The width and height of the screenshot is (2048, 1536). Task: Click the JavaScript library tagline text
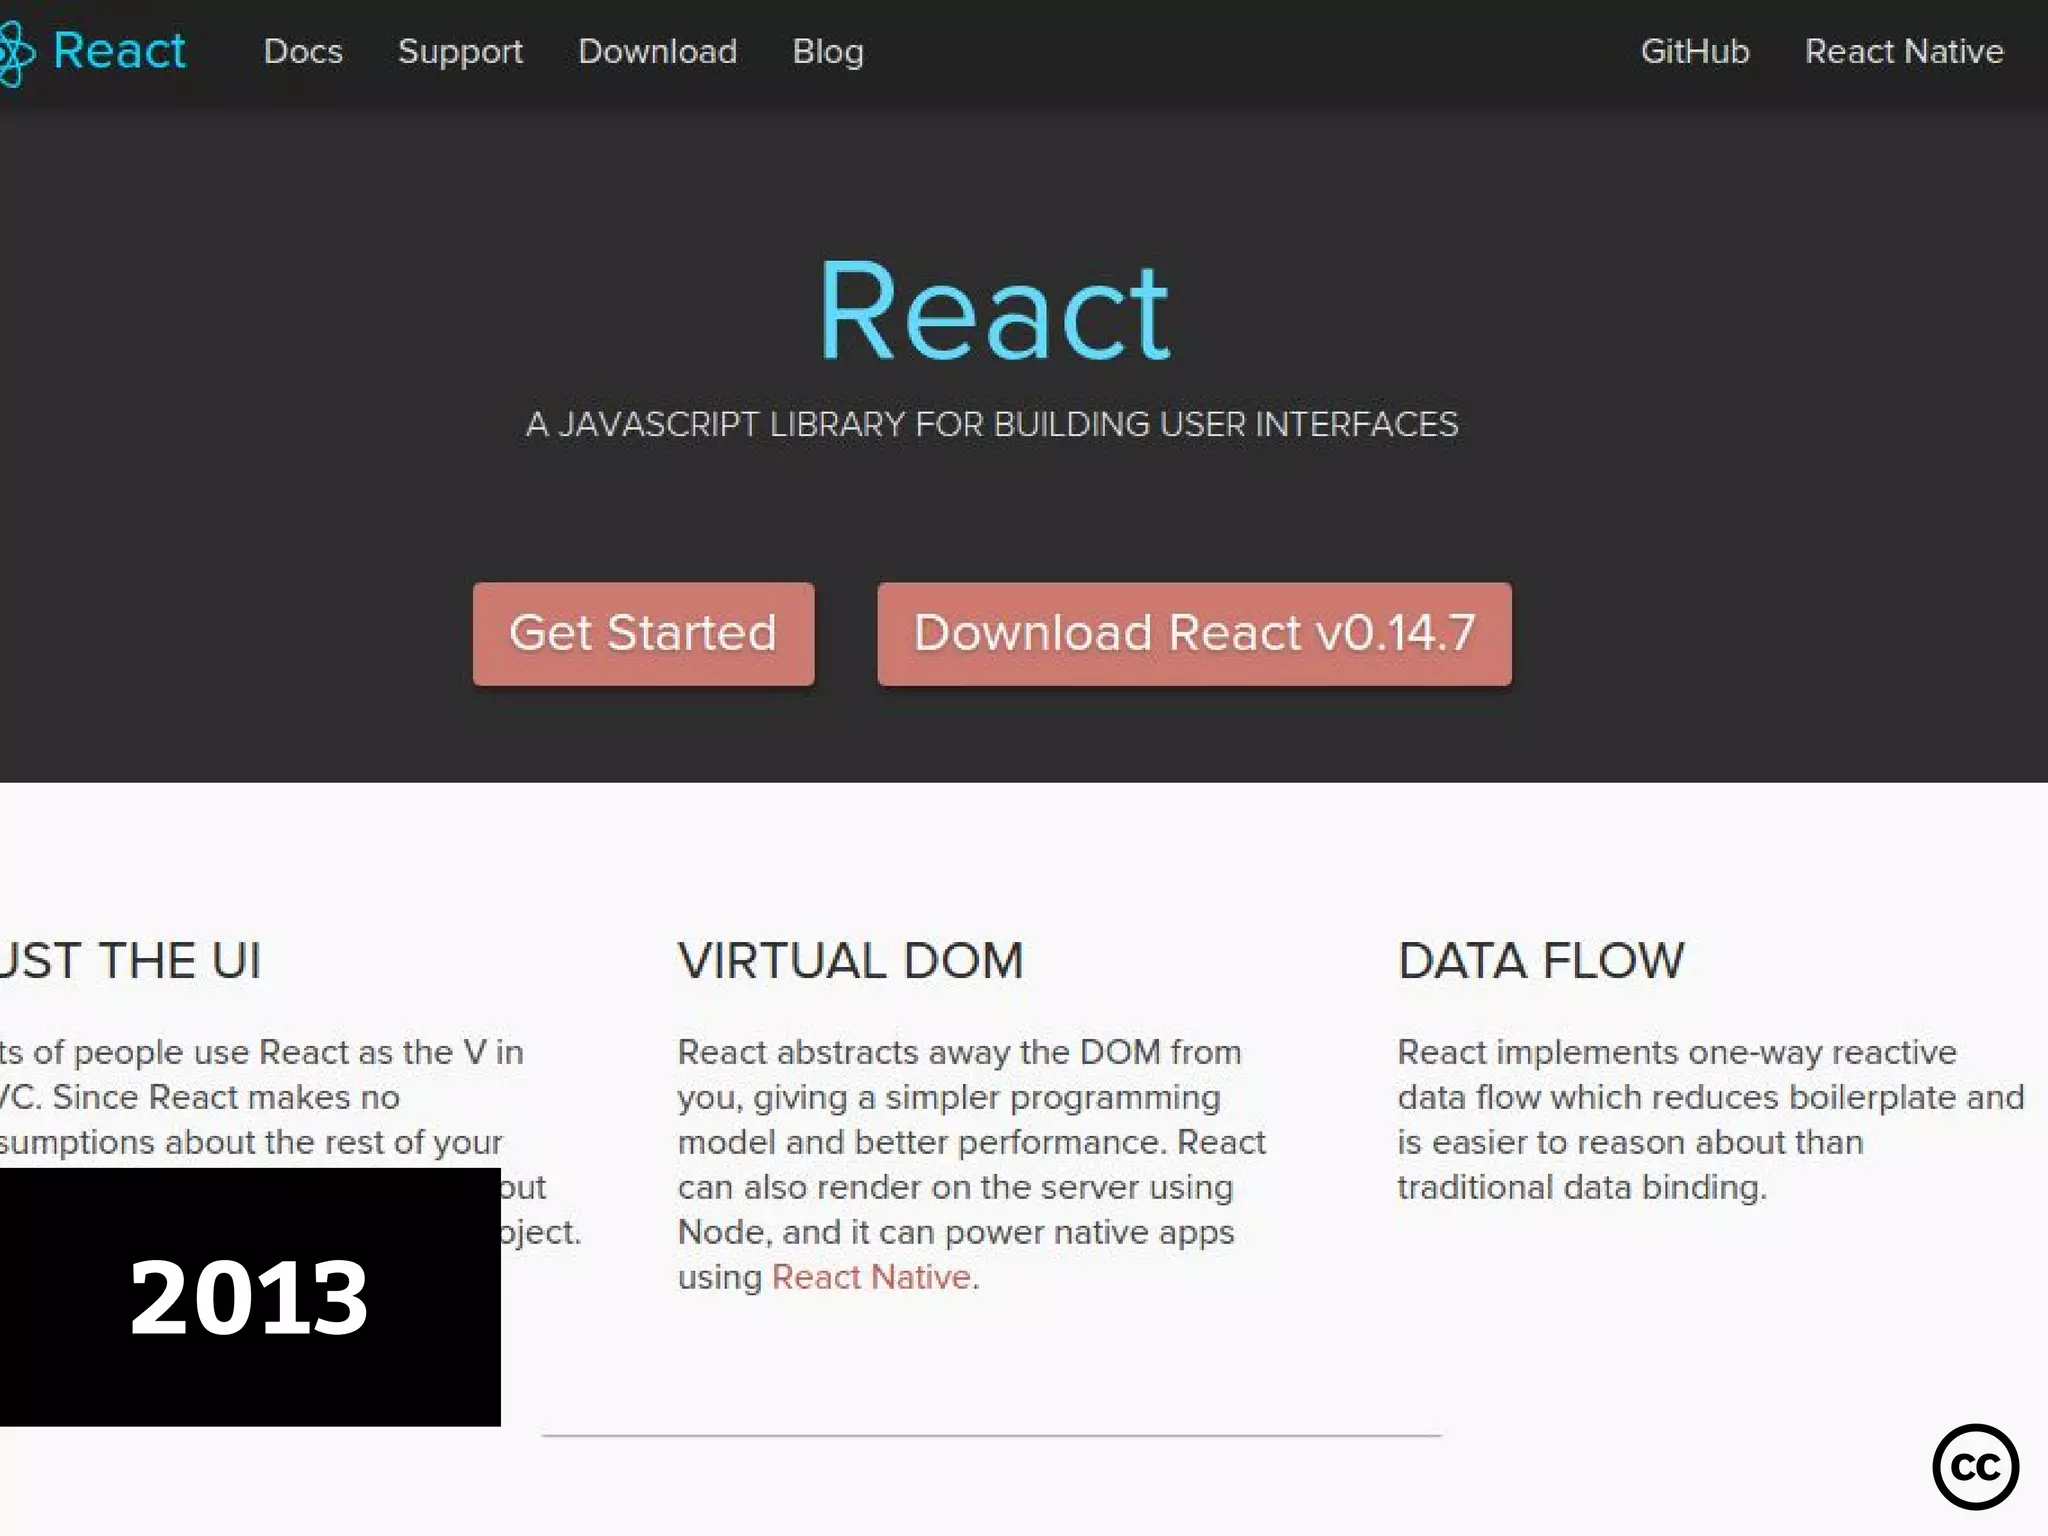click(992, 425)
